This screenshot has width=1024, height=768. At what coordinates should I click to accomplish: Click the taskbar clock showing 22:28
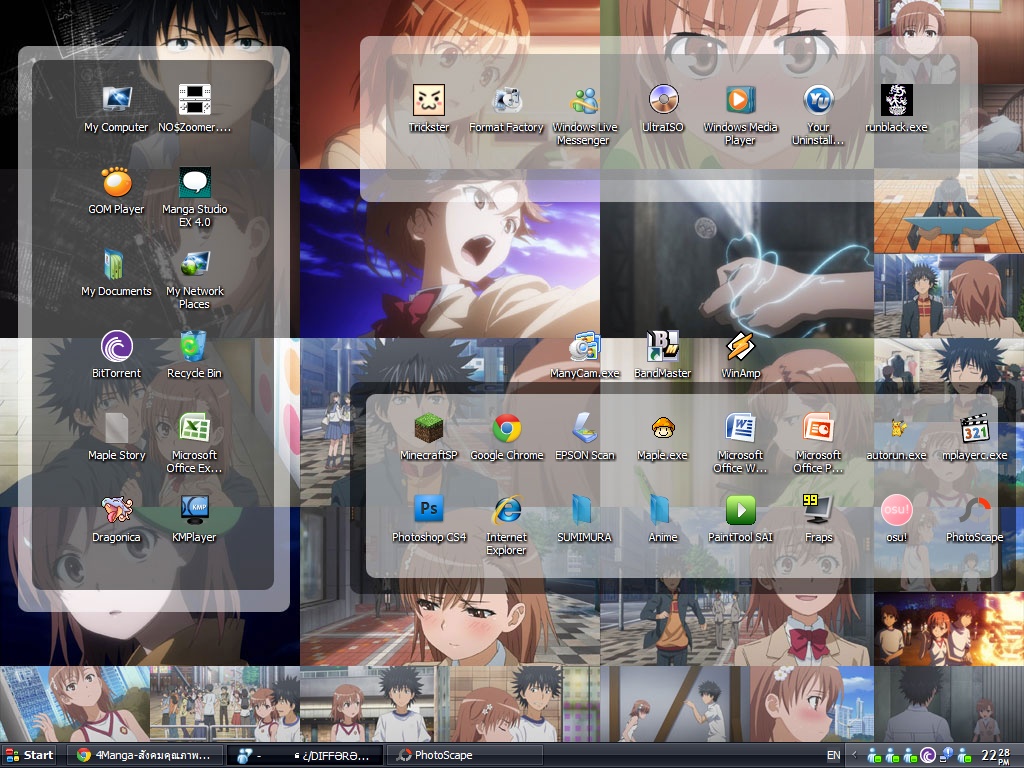[995, 756]
